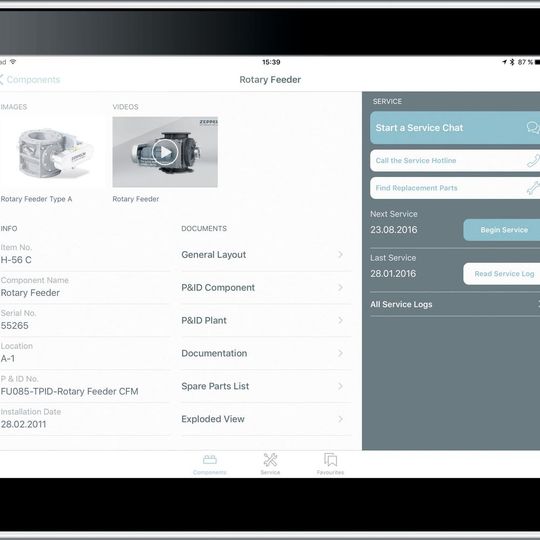
Task: Click the wrench icon for replacement parts
Action: click(534, 188)
